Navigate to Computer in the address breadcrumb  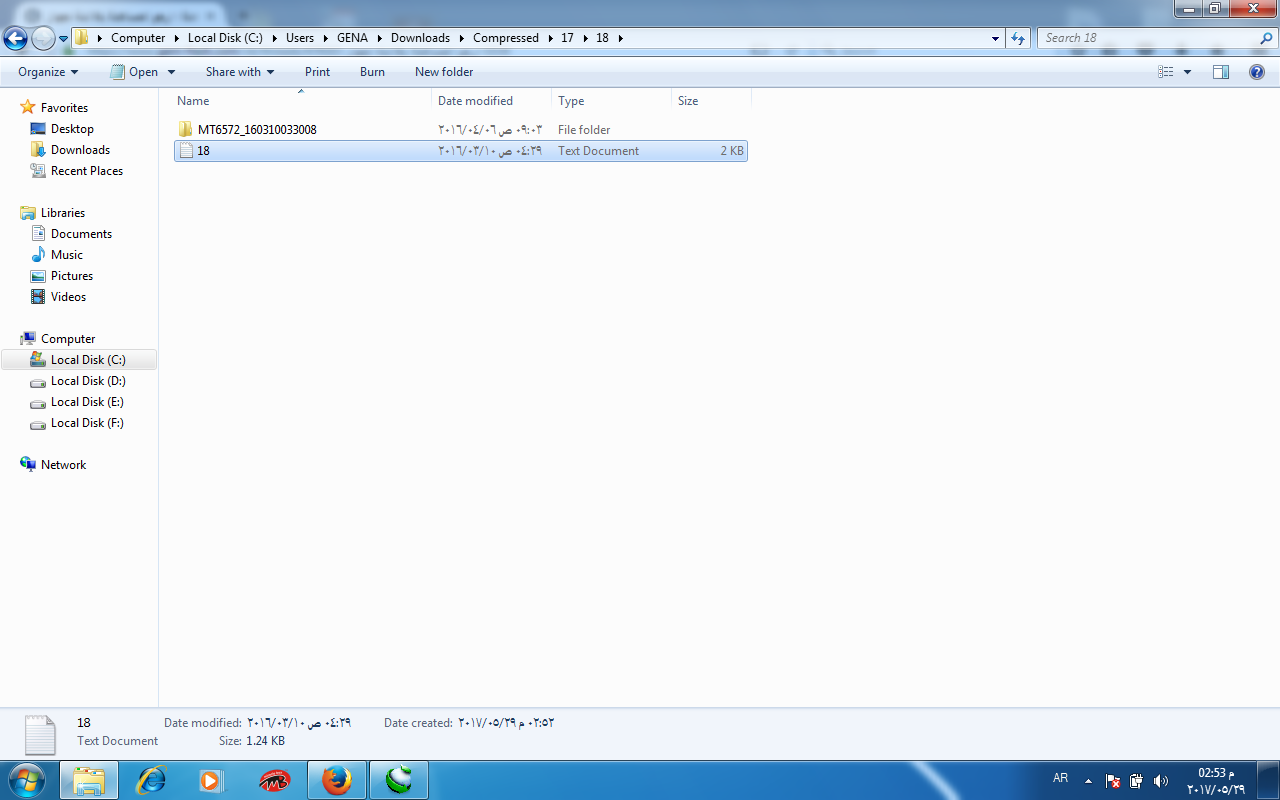tap(138, 38)
